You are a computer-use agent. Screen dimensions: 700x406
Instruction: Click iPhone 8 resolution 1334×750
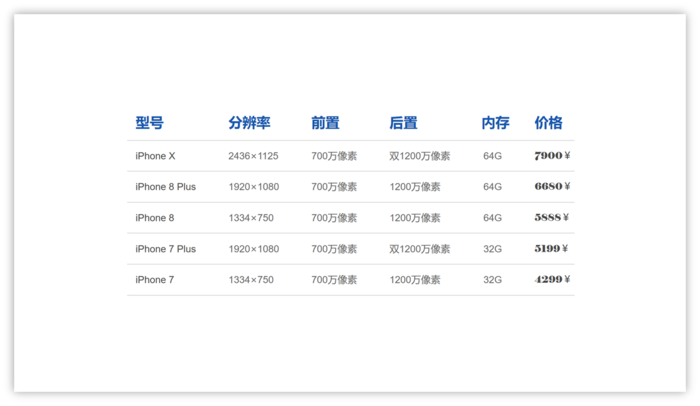[x=251, y=218]
